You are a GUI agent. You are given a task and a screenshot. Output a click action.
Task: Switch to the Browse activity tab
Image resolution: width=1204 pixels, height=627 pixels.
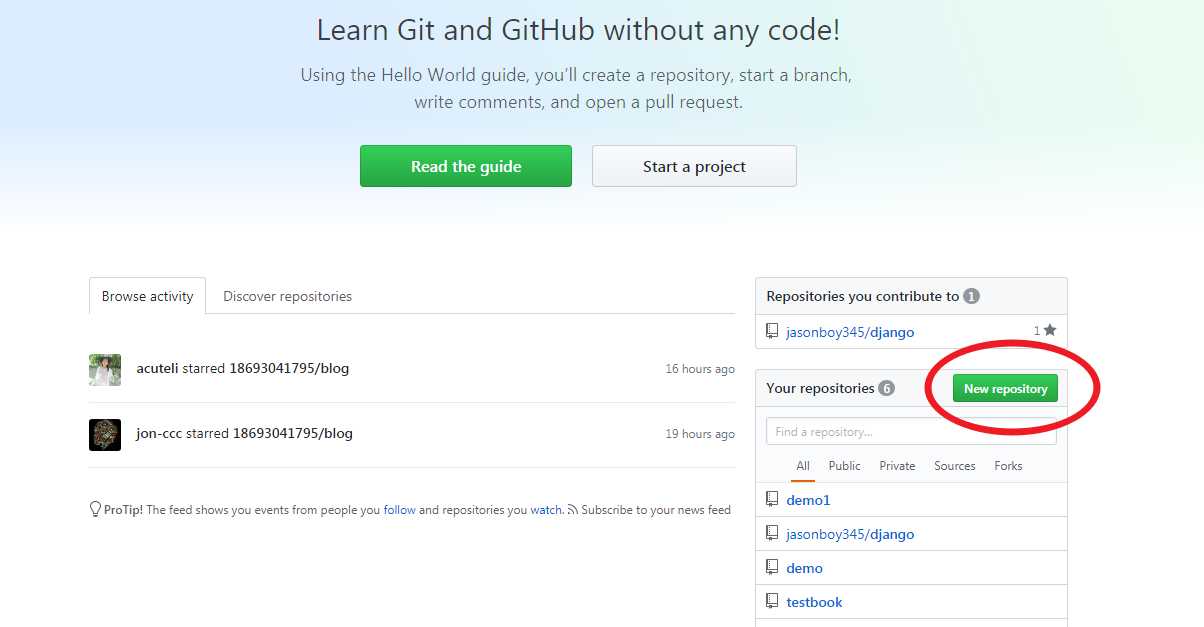(x=147, y=296)
